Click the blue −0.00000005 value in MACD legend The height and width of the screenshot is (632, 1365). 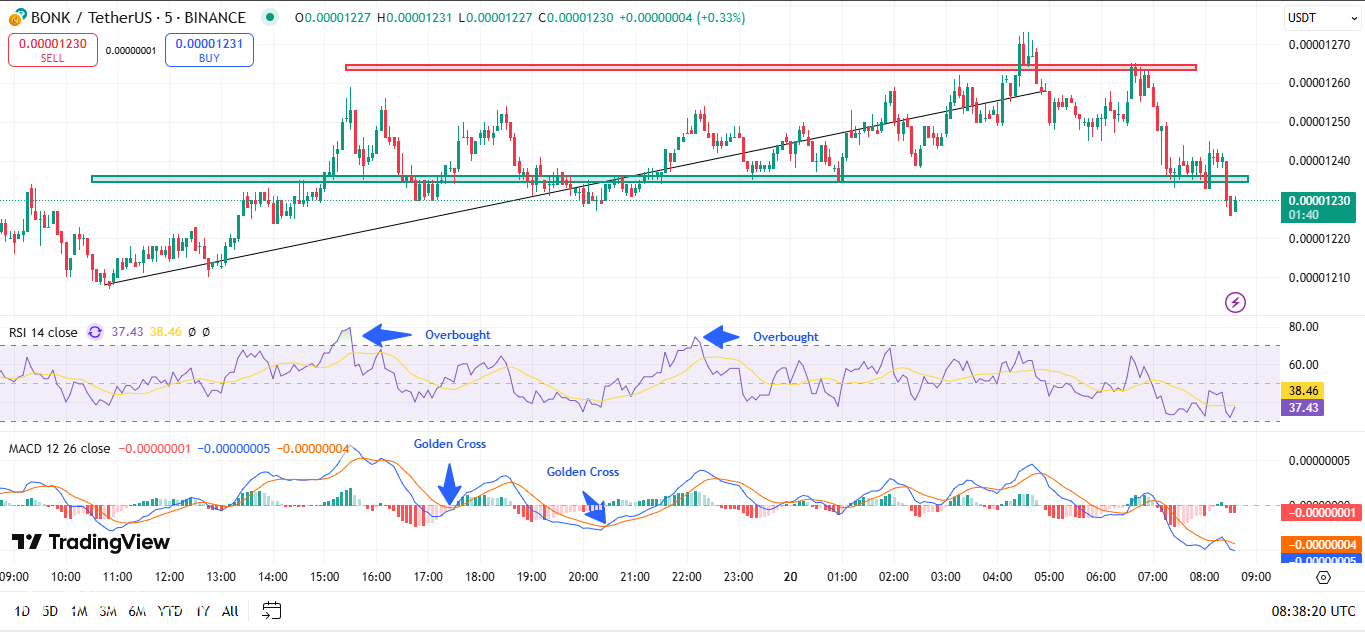232,448
